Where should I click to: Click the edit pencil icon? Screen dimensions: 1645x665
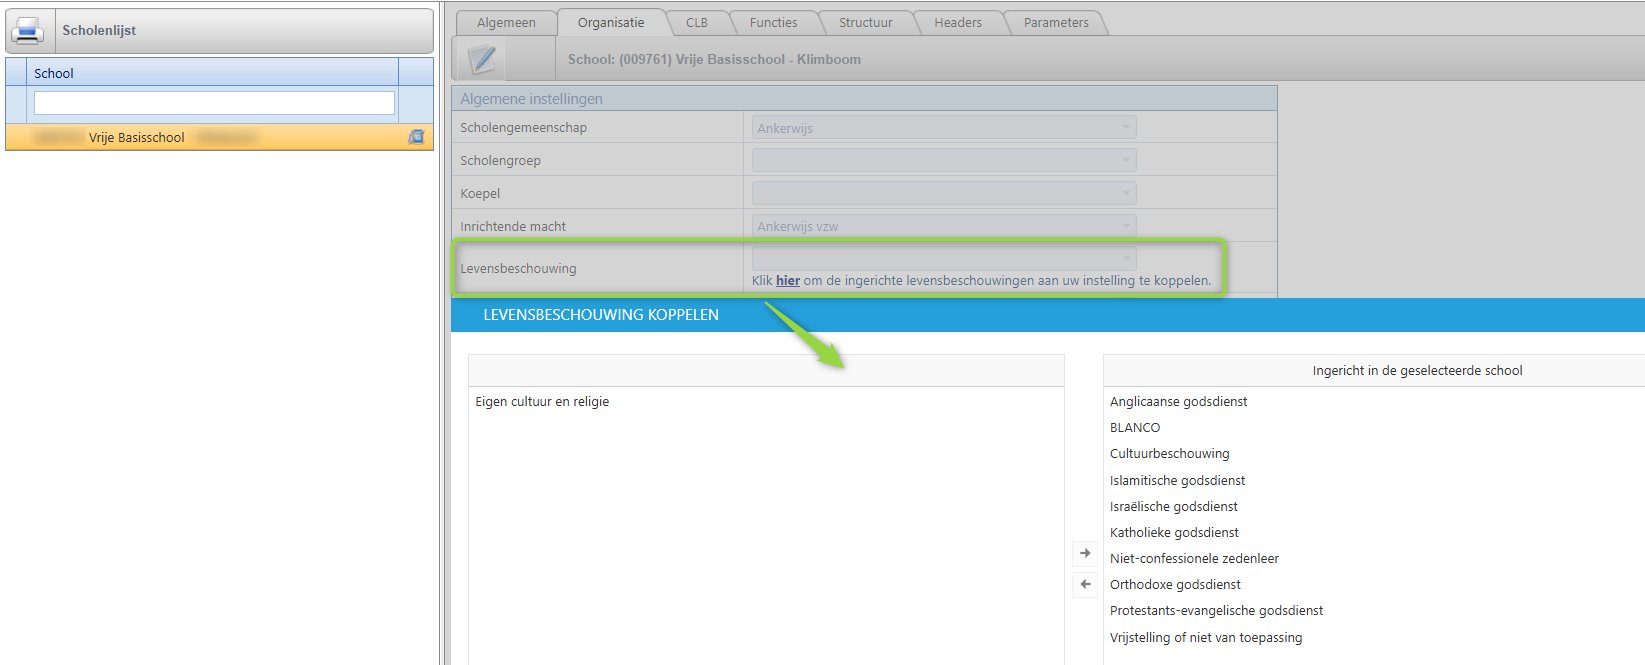(x=482, y=60)
